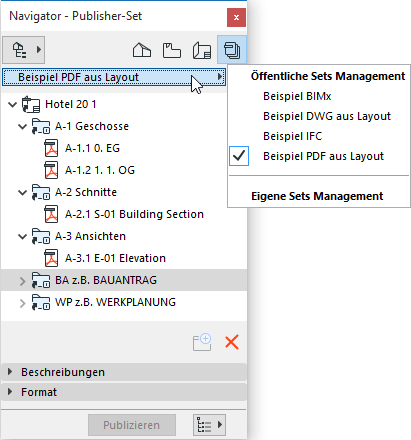Open the Project Map navigator icon

tap(142, 50)
